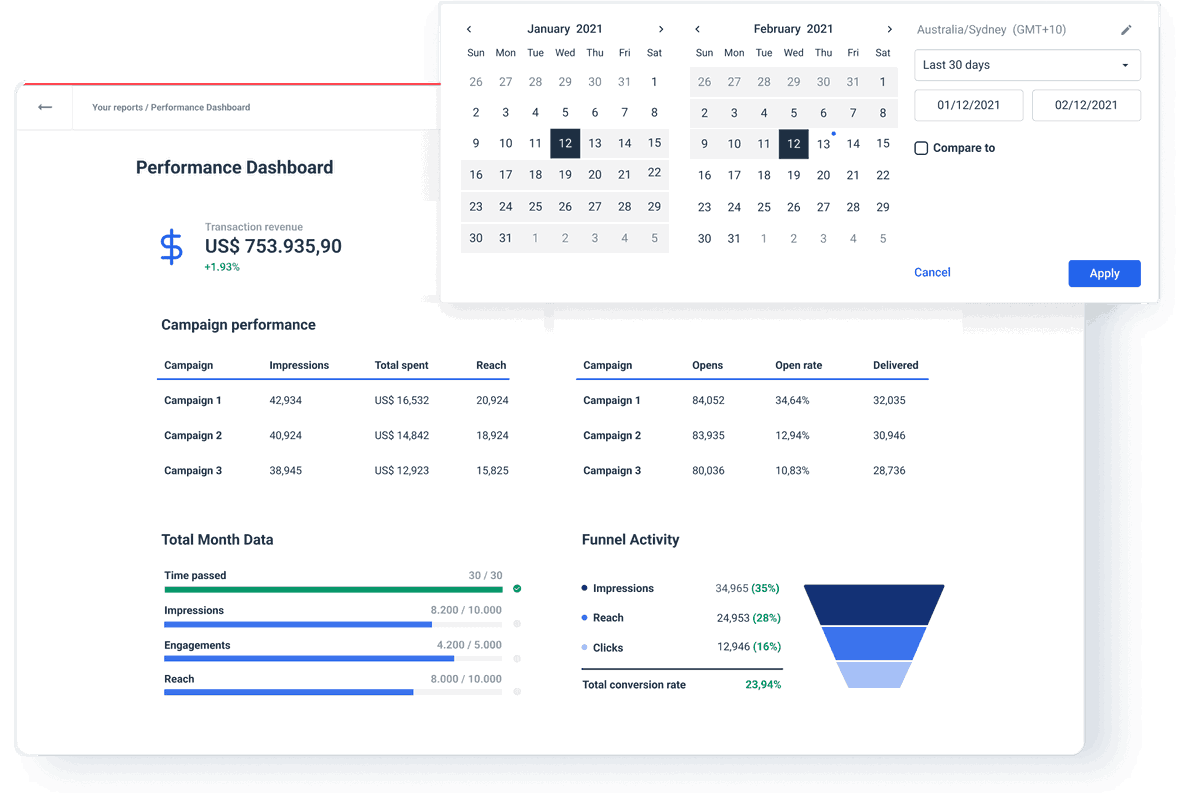This screenshot has width=1200, height=793.
Task: Go to previous month on January calendar
Action: click(x=468, y=29)
